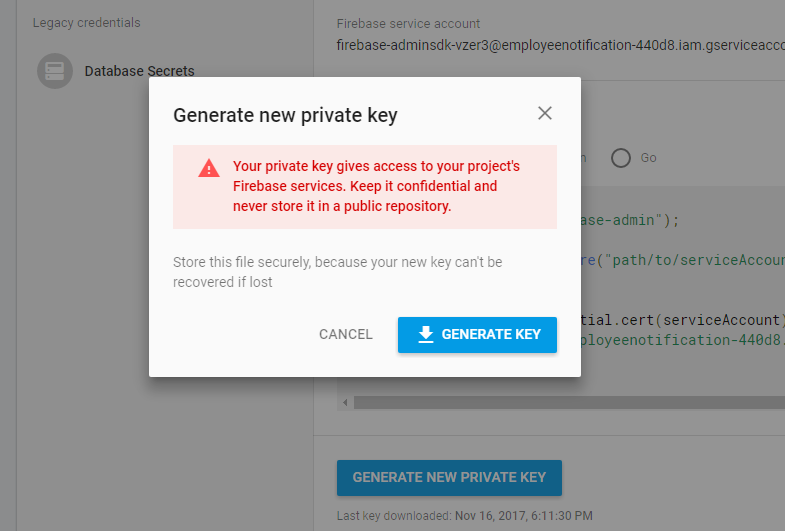Click the GENERATE NEW PRIVATE KEY button
Viewport: 785px width, 531px height.
click(x=449, y=478)
